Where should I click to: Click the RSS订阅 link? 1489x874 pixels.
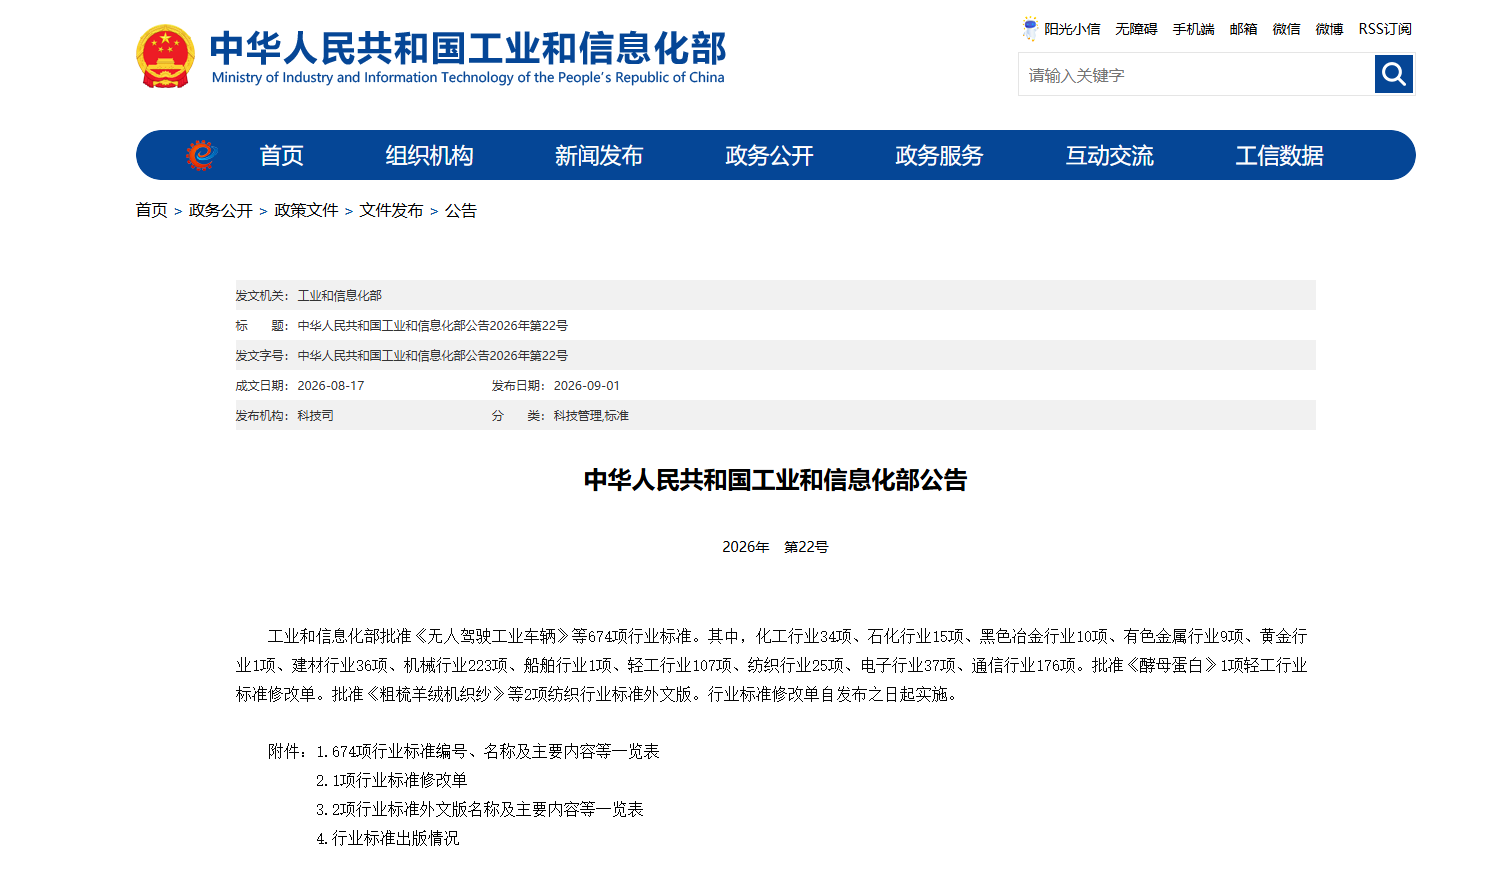(x=1385, y=29)
